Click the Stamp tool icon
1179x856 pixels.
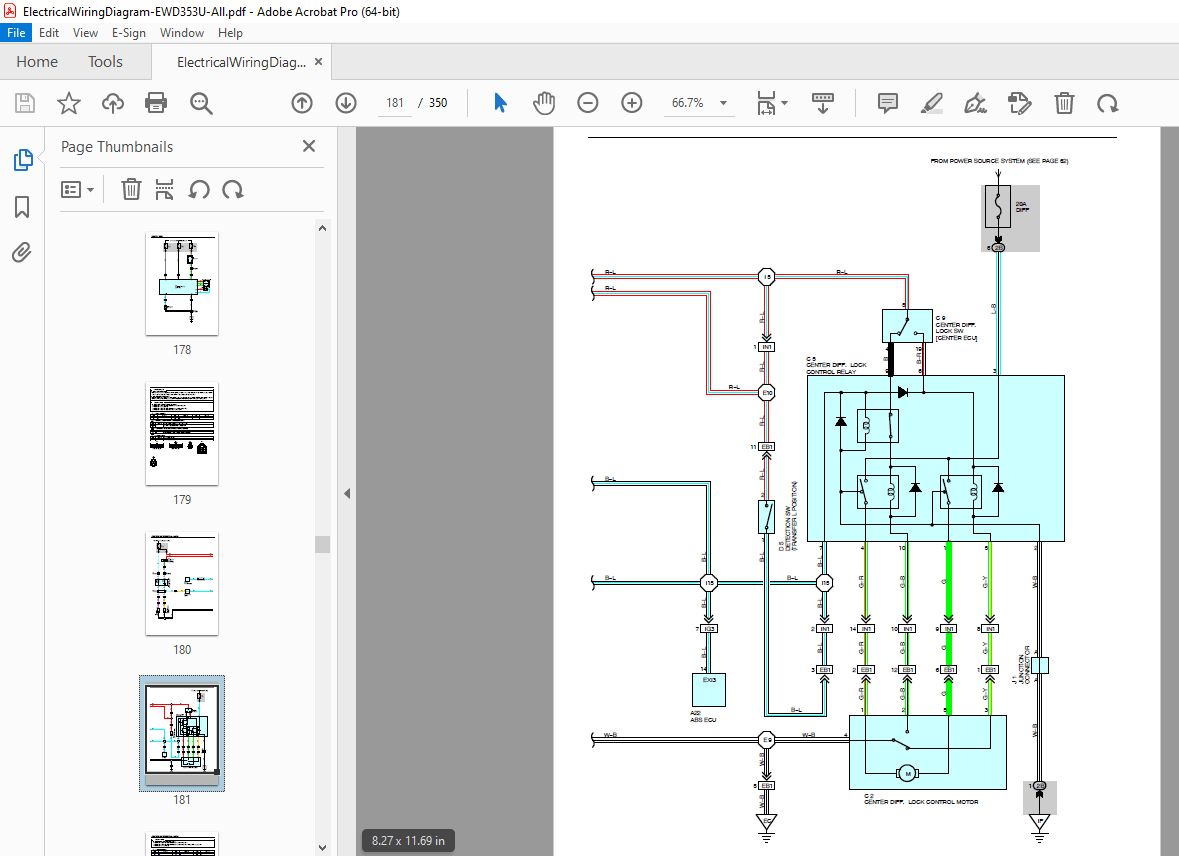click(1019, 103)
